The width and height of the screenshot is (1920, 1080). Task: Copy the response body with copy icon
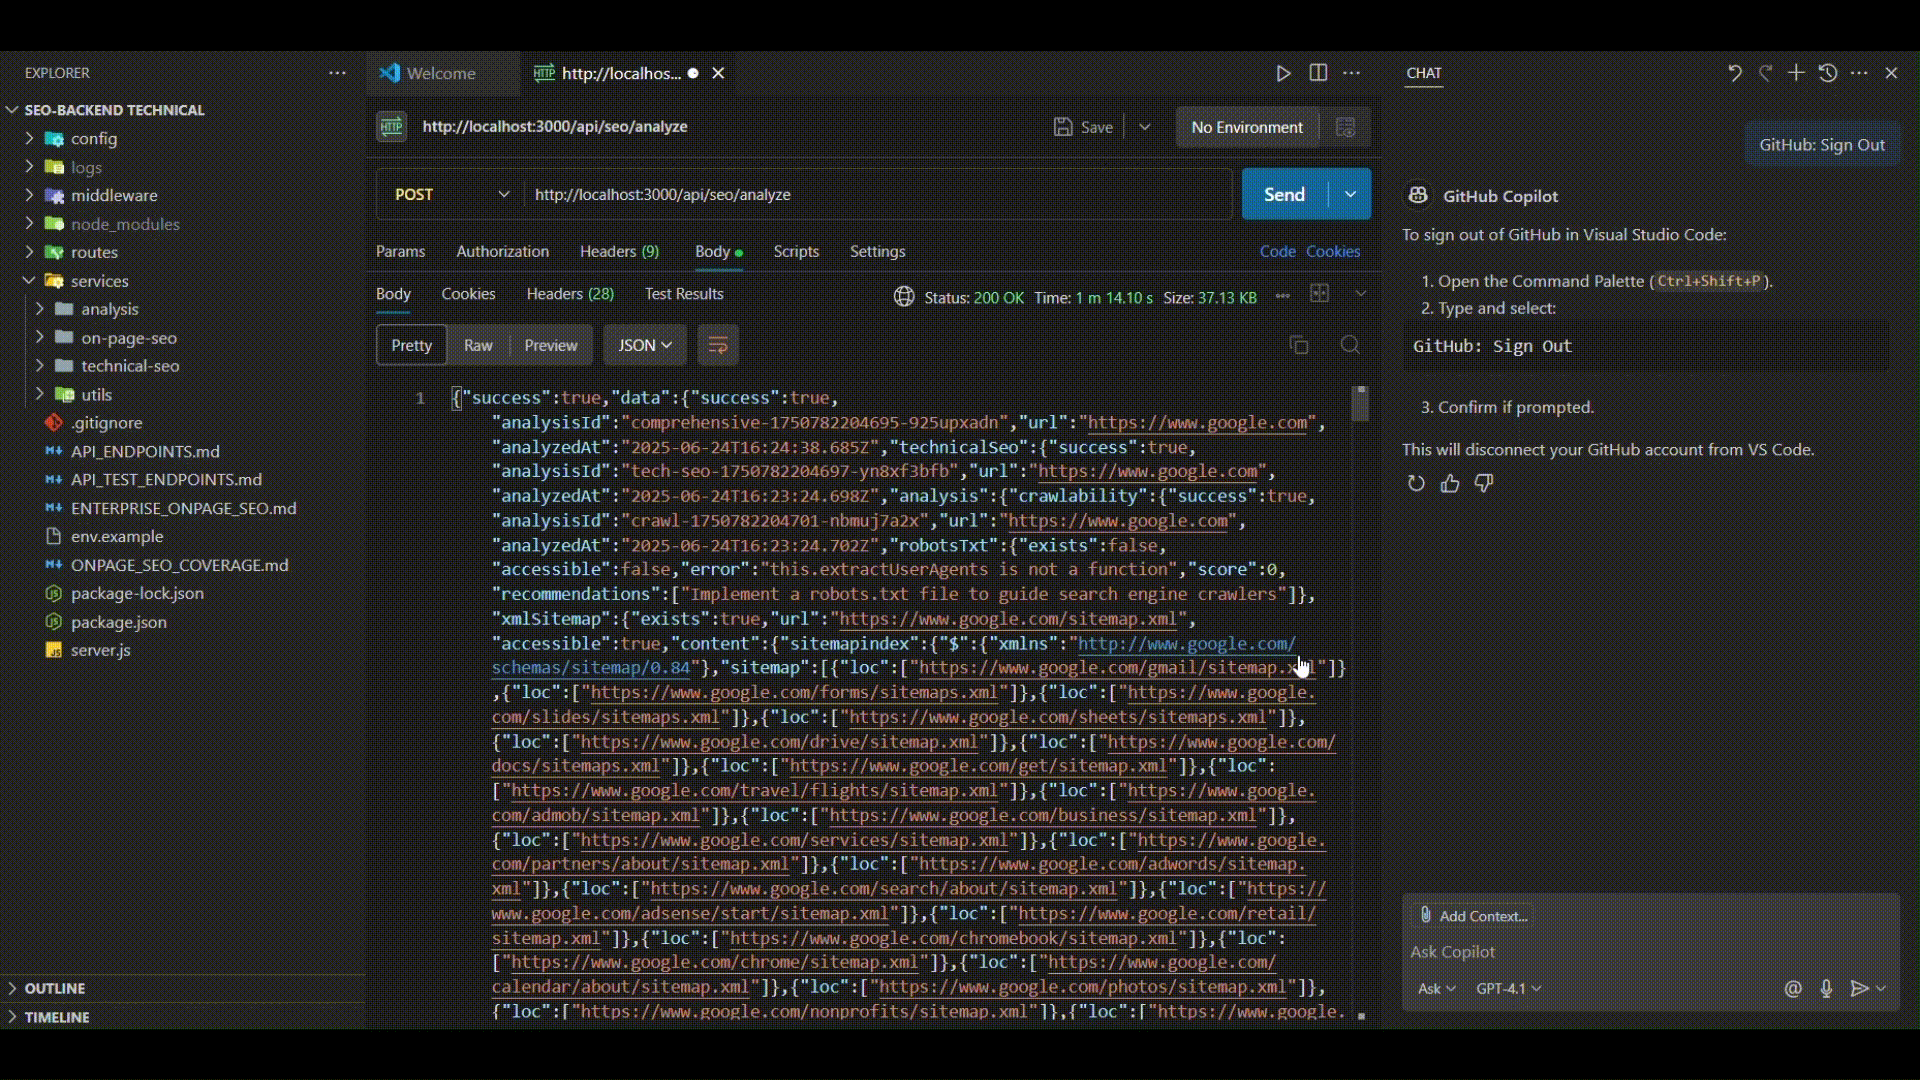tap(1299, 345)
